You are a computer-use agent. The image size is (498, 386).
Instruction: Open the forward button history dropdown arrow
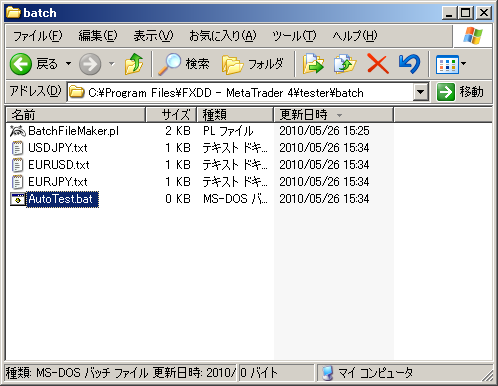[x=112, y=63]
